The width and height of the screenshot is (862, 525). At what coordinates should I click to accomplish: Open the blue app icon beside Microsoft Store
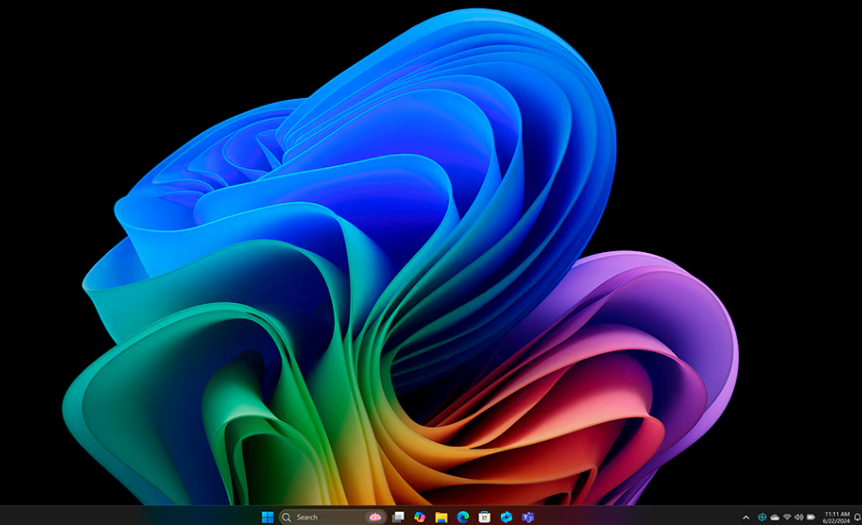pyautogui.click(x=506, y=517)
